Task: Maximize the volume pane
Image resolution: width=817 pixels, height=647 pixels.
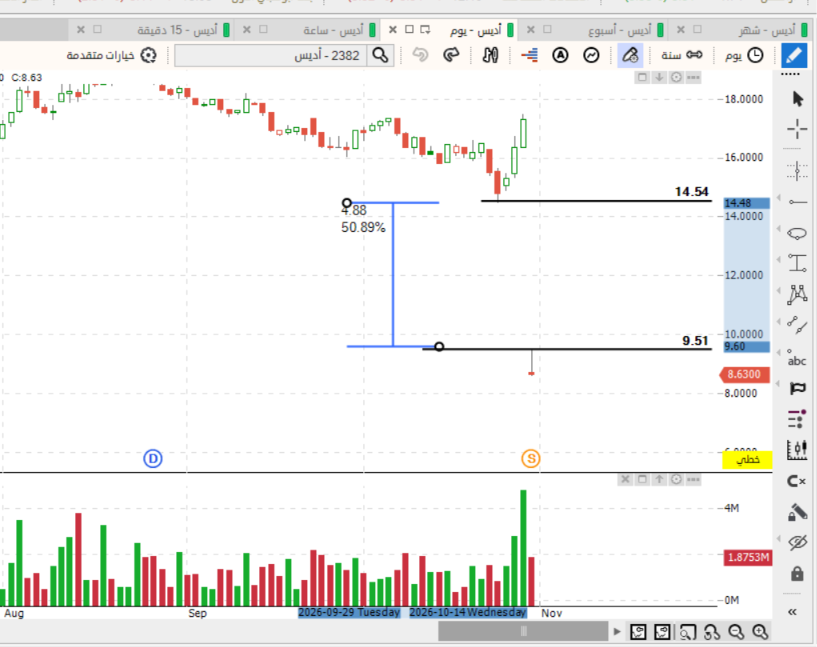Action: pos(642,479)
